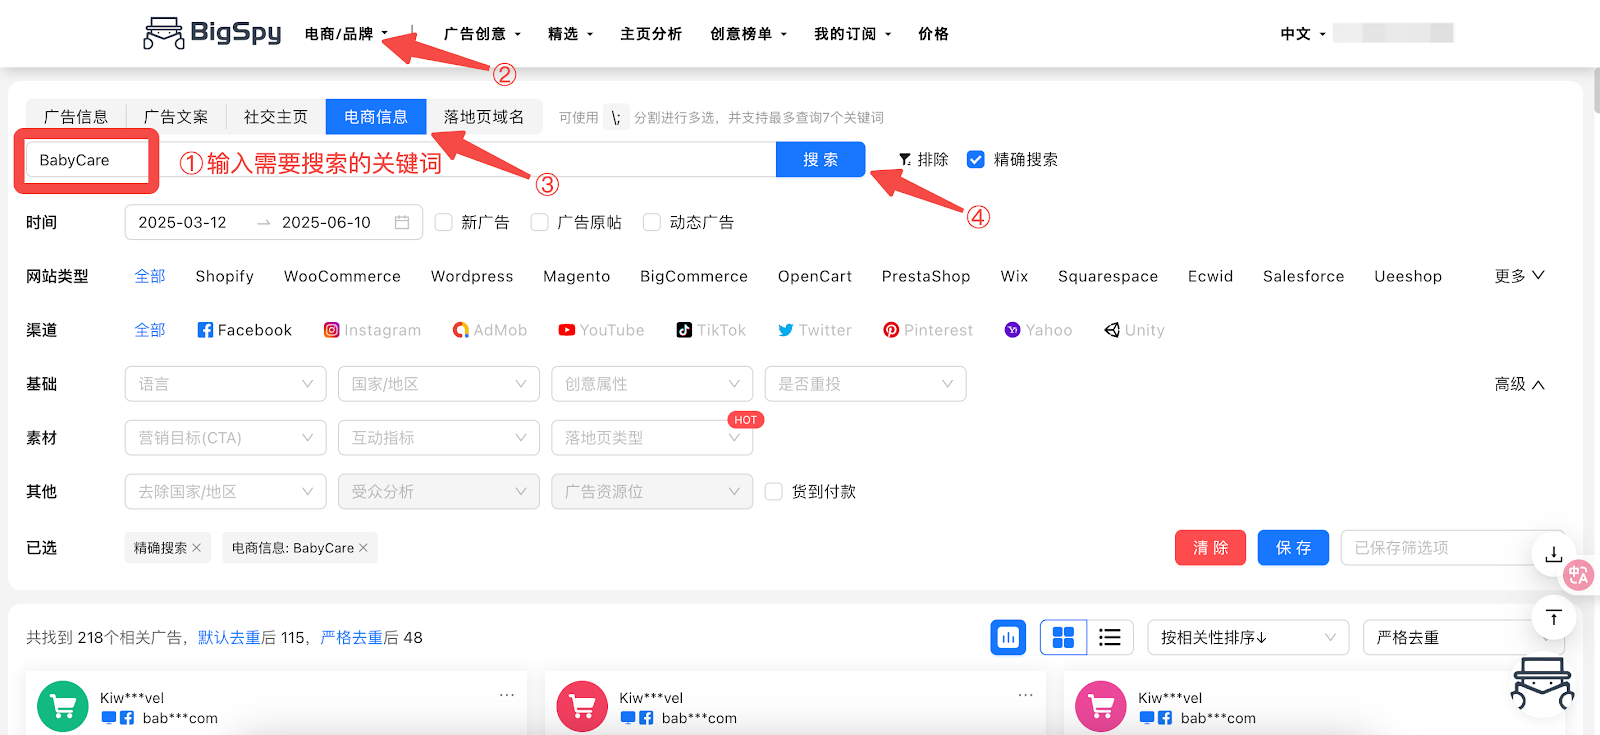Select the Unity channel filter

pos(1134,330)
